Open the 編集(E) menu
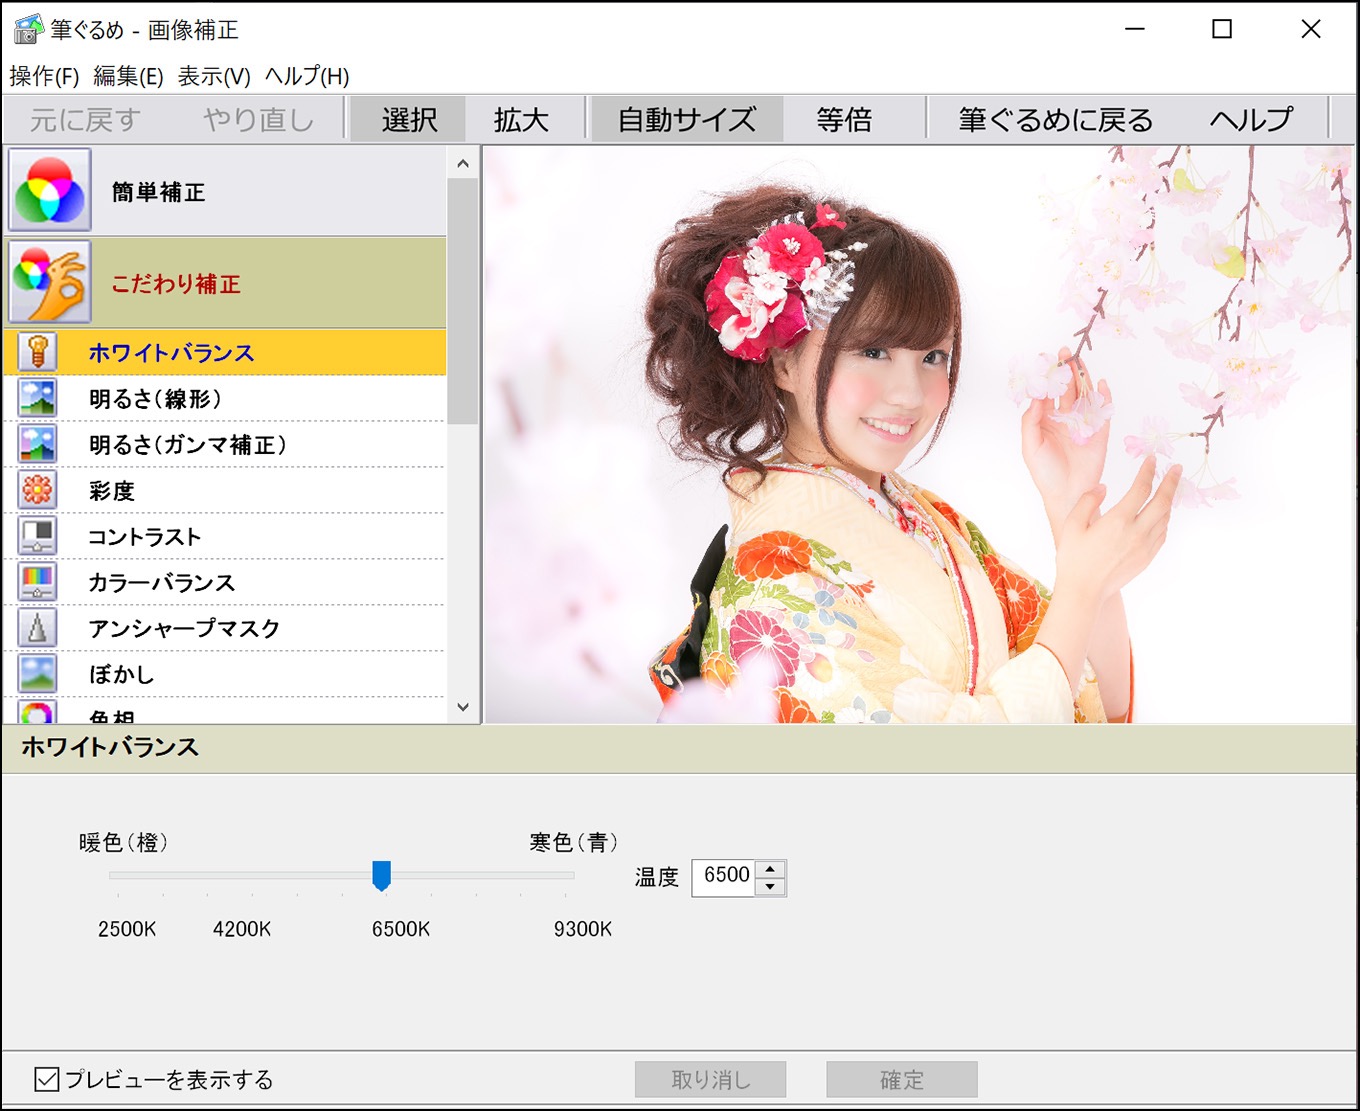This screenshot has height=1111, width=1360. 128,76
